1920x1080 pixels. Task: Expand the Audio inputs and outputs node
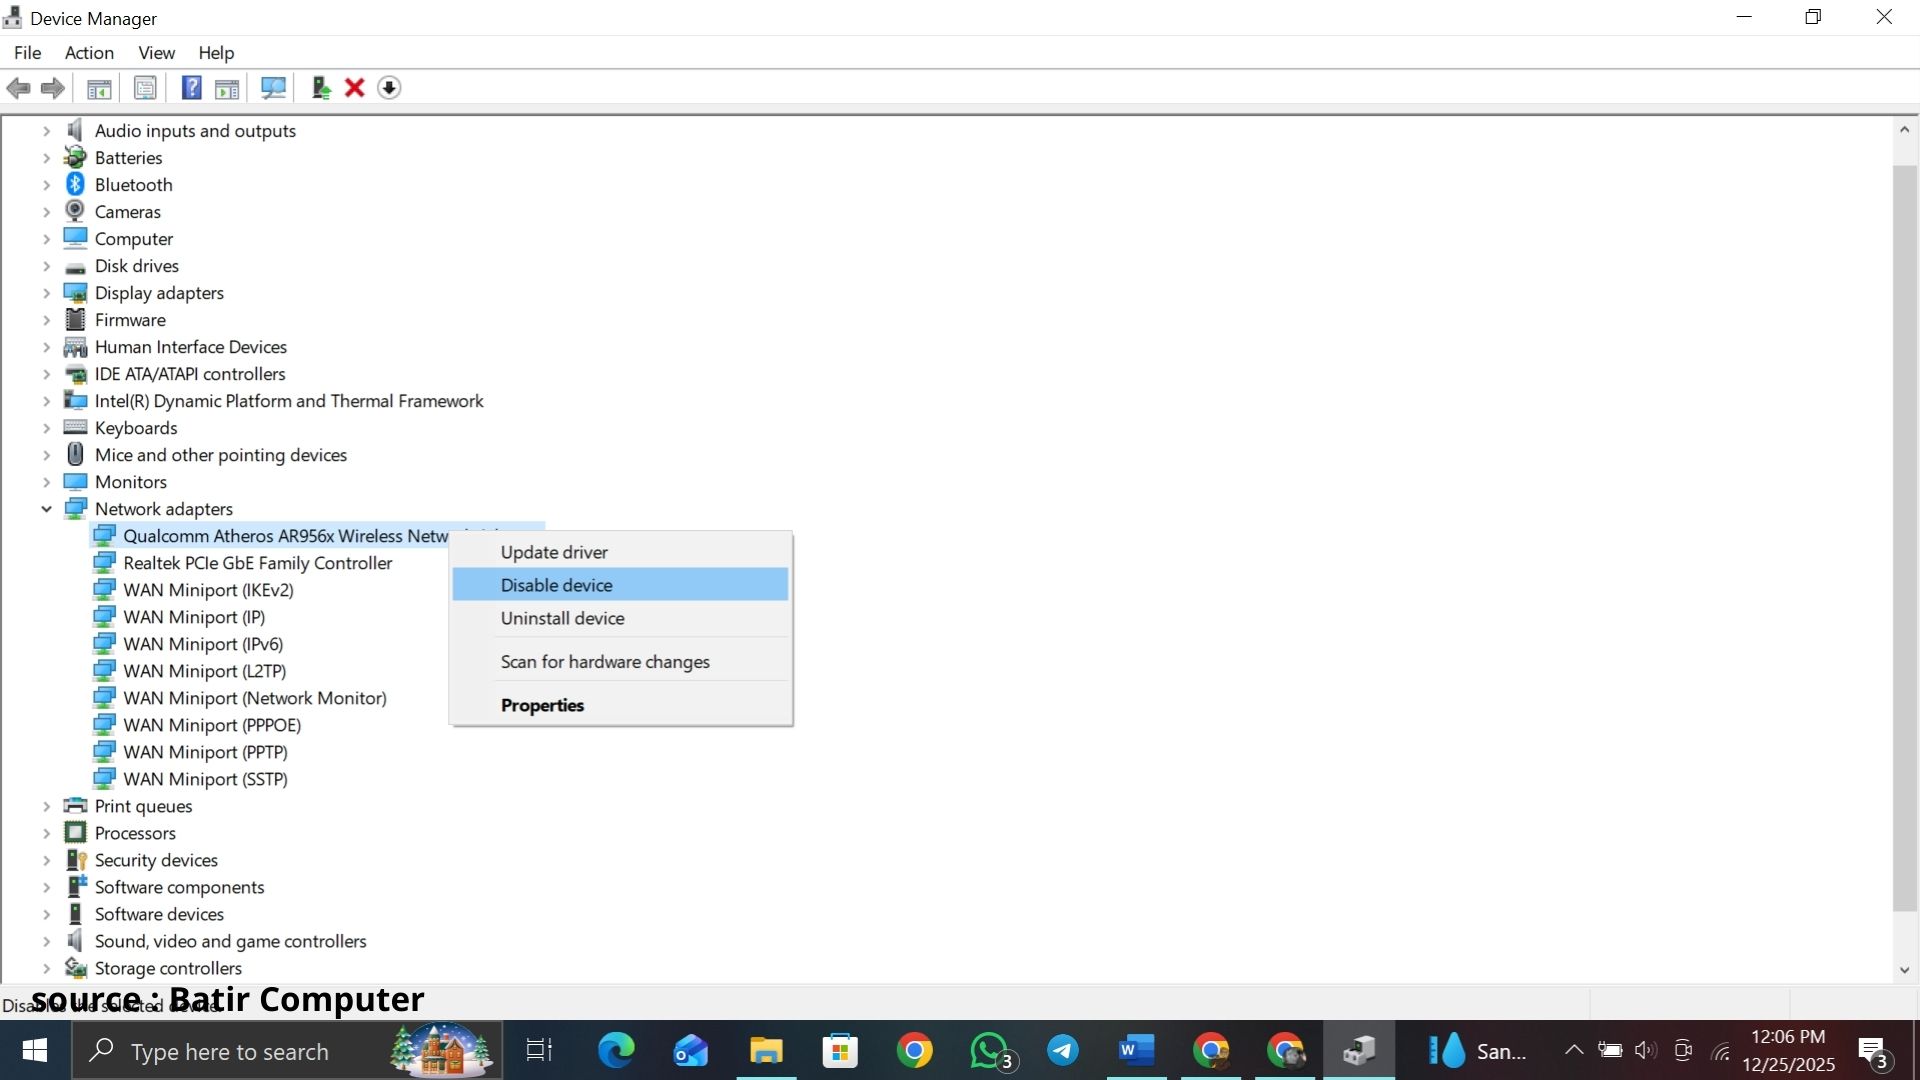(46, 131)
